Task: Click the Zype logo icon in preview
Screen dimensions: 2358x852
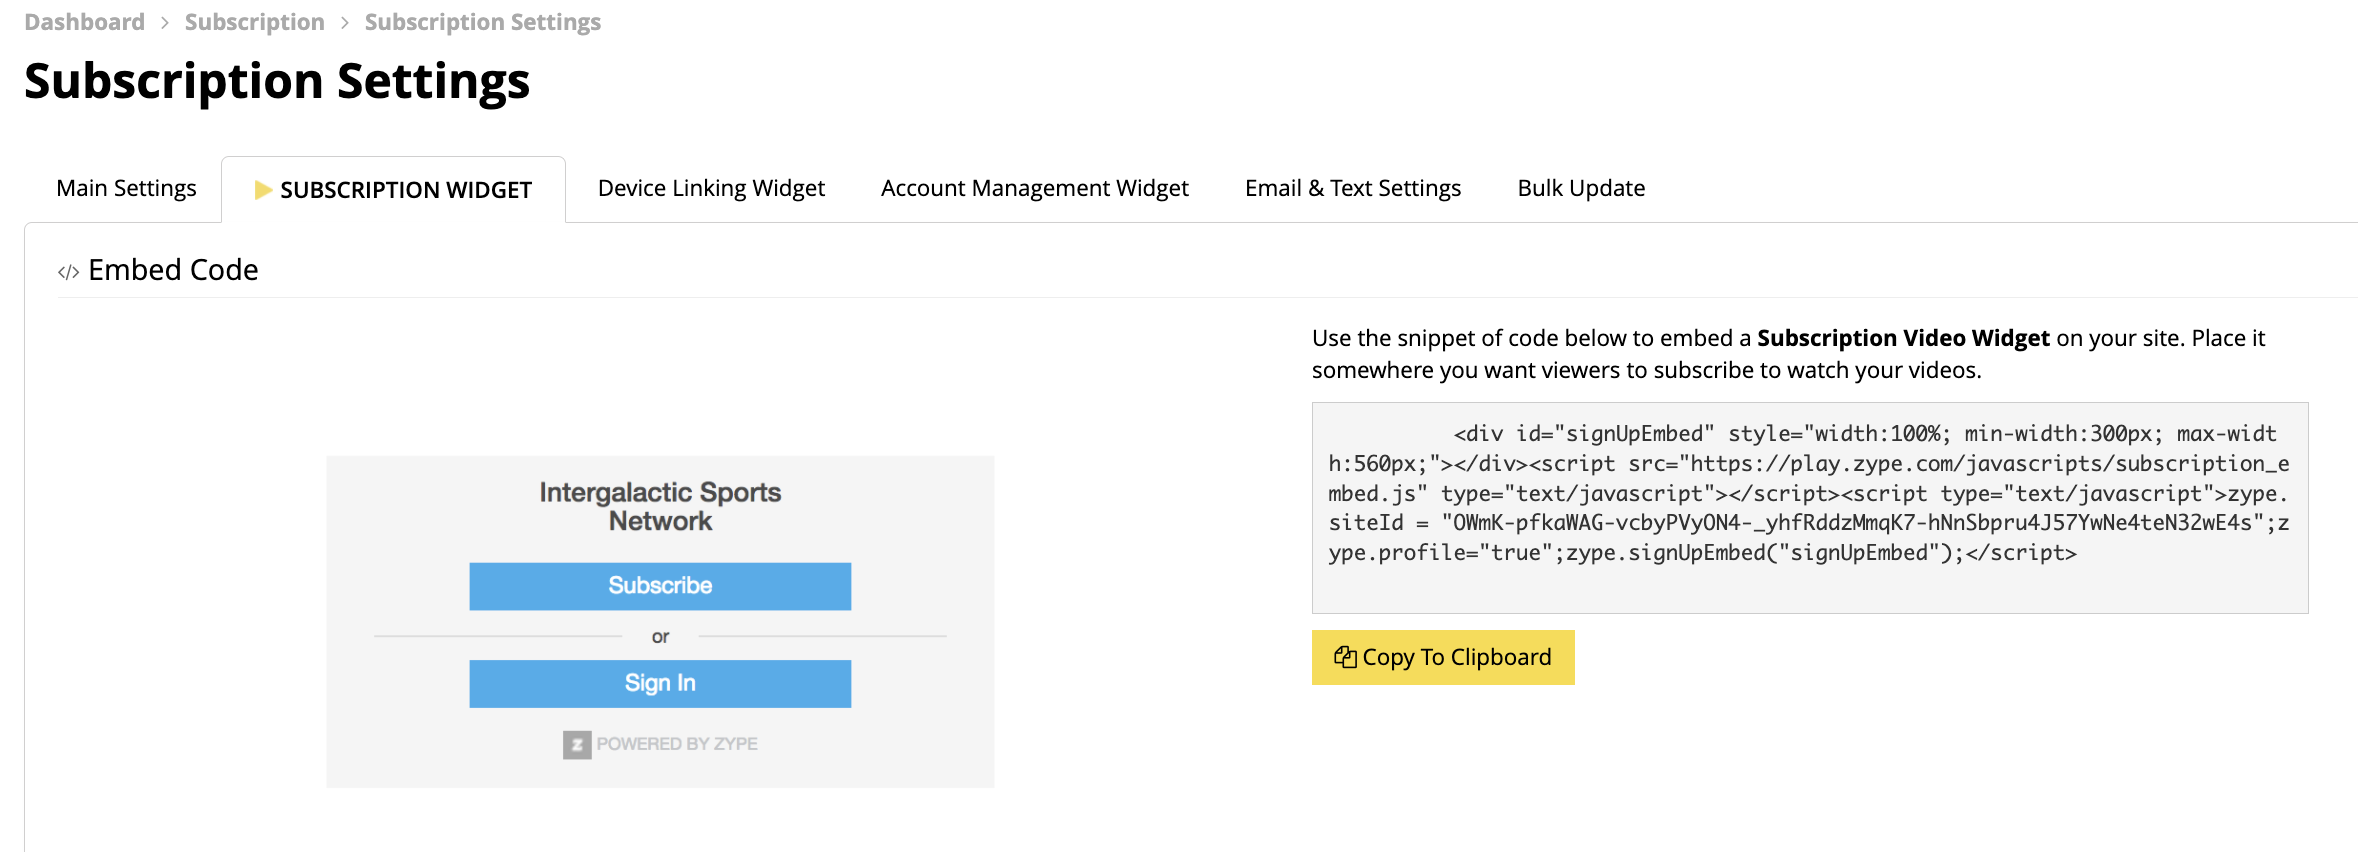Action: [x=577, y=744]
